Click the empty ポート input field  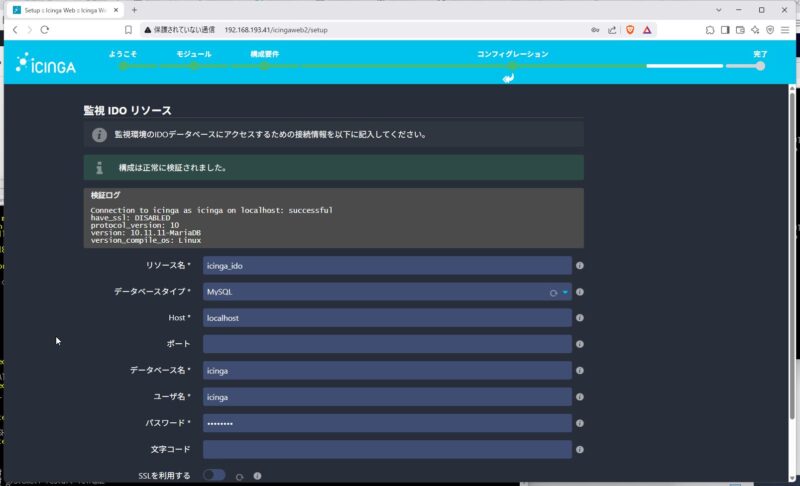click(x=387, y=344)
